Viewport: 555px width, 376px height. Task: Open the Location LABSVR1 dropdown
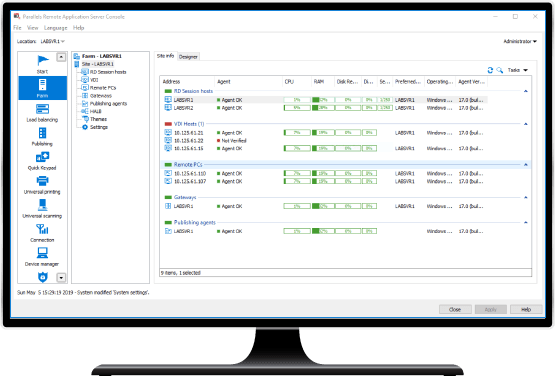(52, 41)
